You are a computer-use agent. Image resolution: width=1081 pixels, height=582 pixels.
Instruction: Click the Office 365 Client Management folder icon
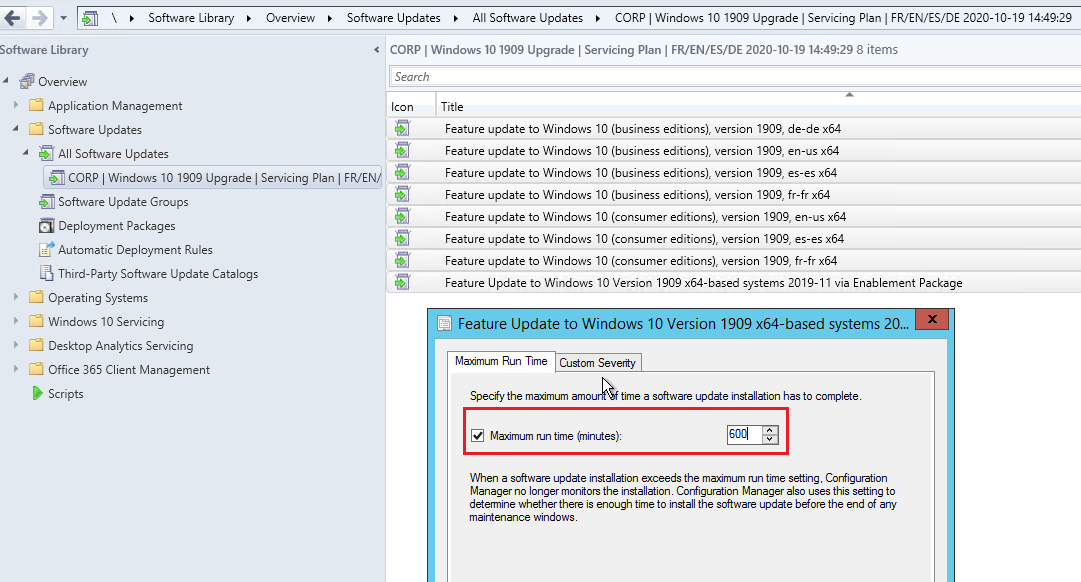36,370
